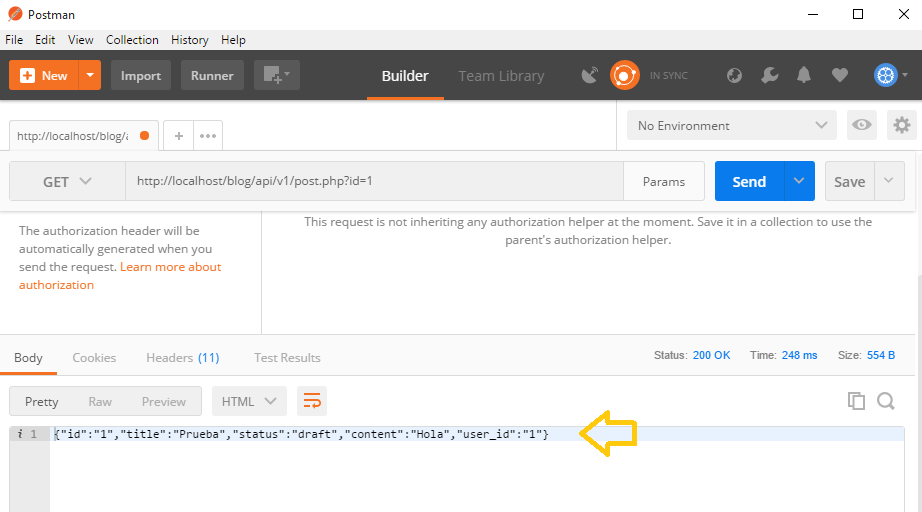Open the History menu
The image size is (922, 512).
189,40
